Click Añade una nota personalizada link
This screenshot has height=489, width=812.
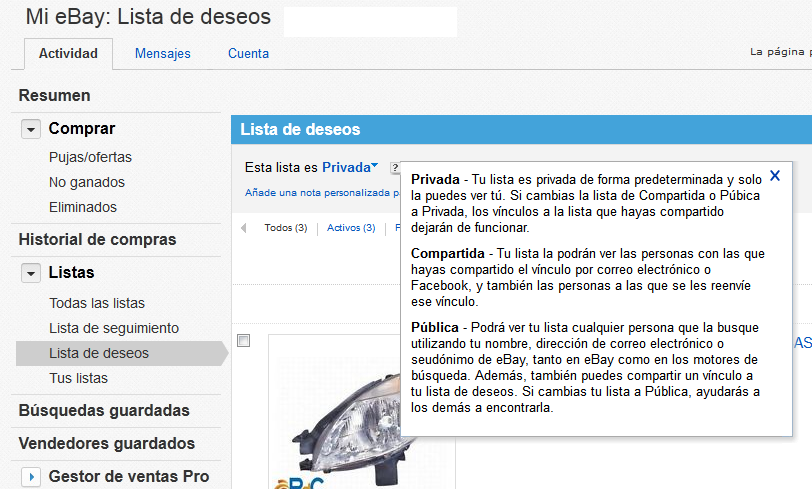tap(322, 193)
